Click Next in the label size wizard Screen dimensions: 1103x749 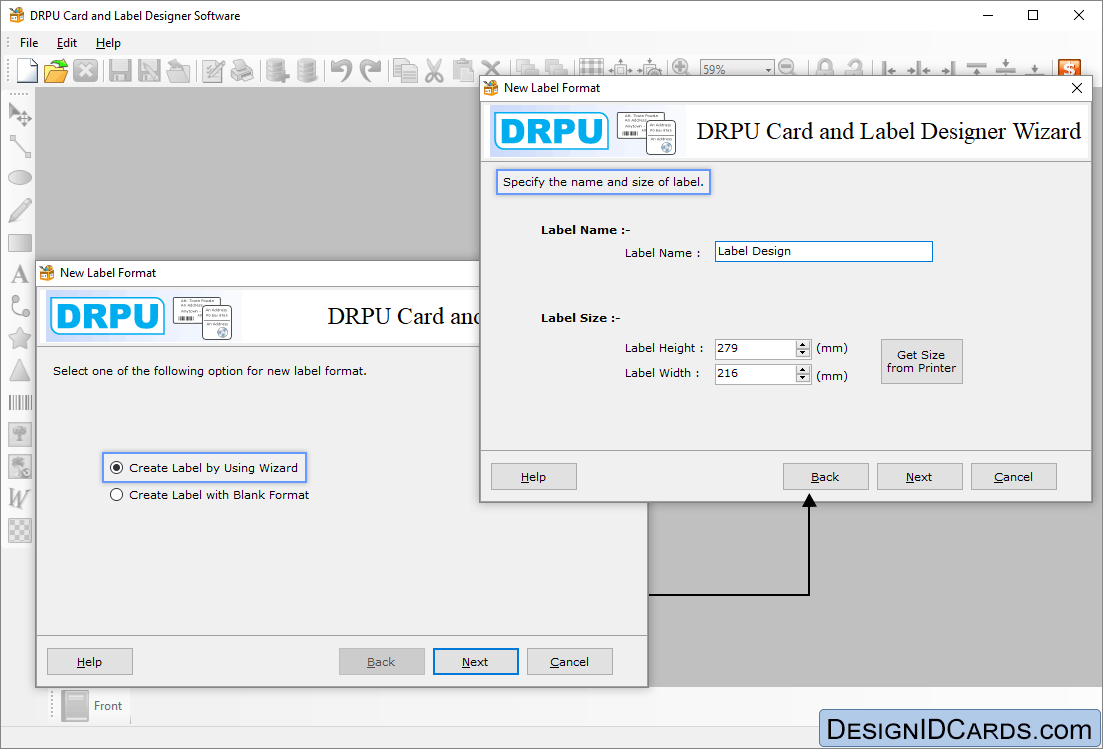pos(919,477)
